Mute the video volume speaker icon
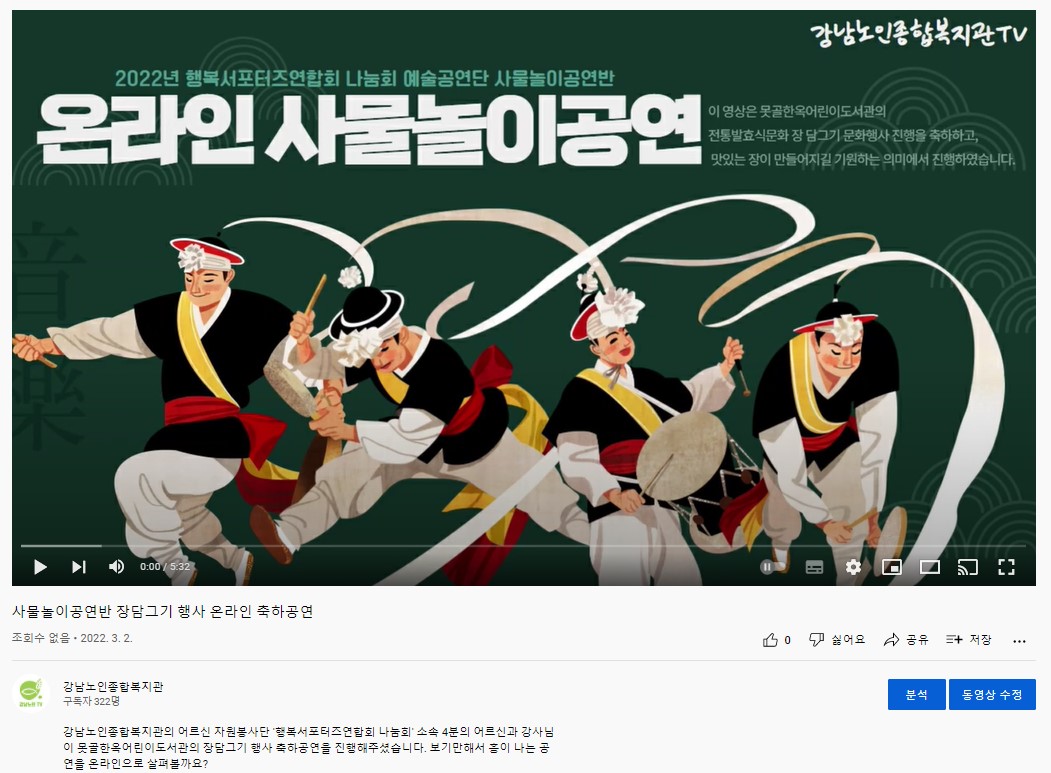Screen dimensions: 1051x773 [116, 567]
